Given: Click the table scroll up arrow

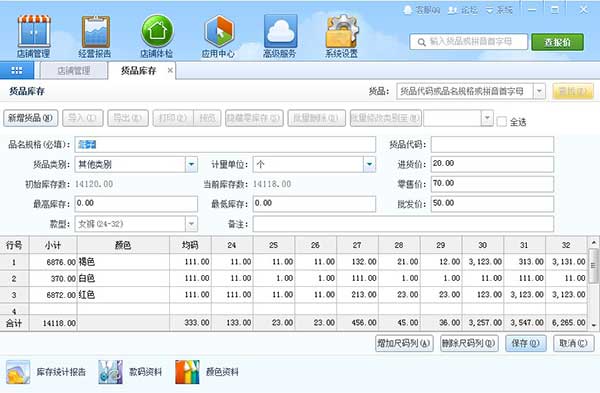Looking at the screenshot, I should (x=593, y=243).
